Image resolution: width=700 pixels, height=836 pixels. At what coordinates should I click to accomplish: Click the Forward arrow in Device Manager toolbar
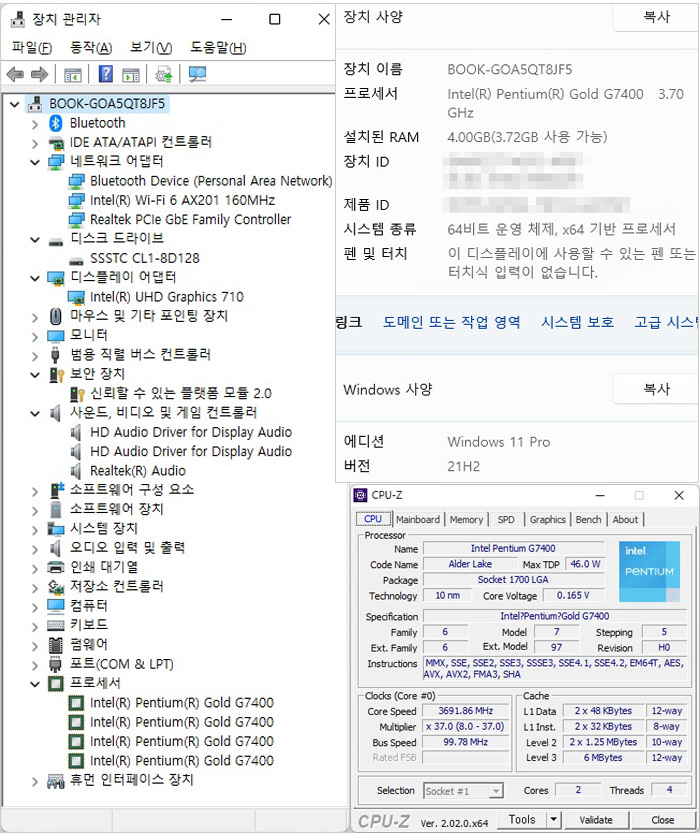click(39, 74)
